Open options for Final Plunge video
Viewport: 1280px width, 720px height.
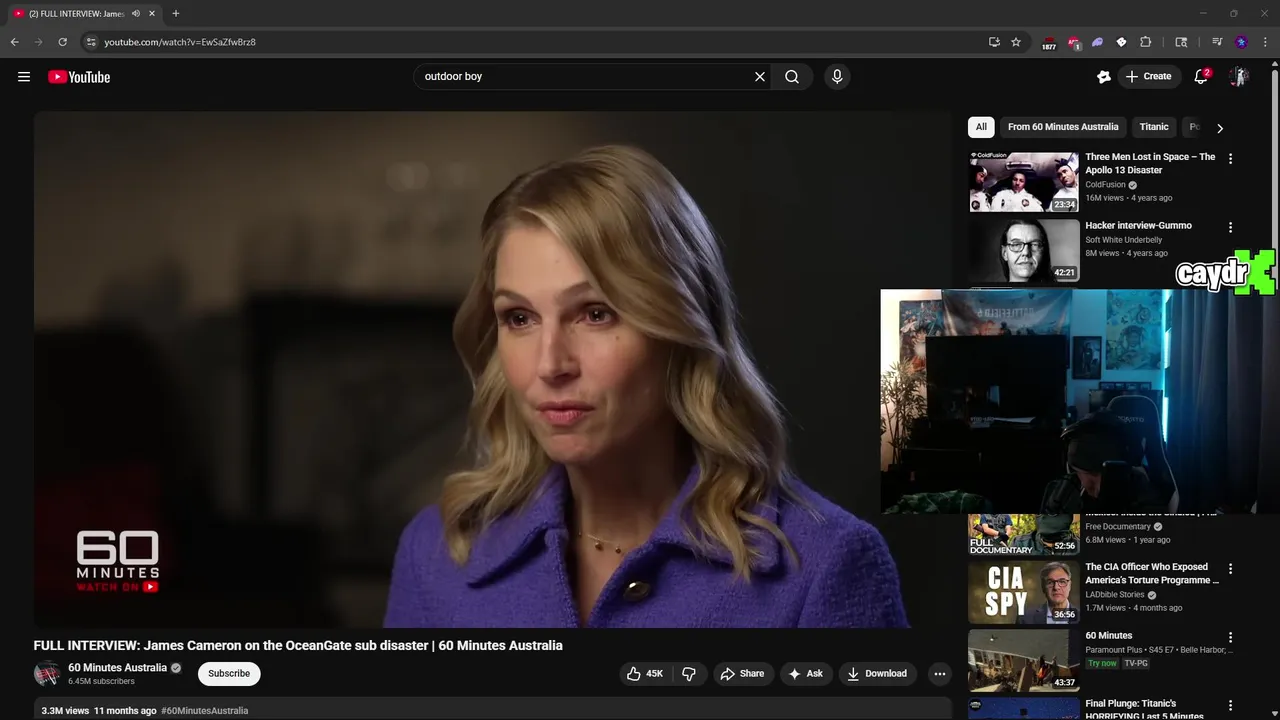[x=1230, y=706]
